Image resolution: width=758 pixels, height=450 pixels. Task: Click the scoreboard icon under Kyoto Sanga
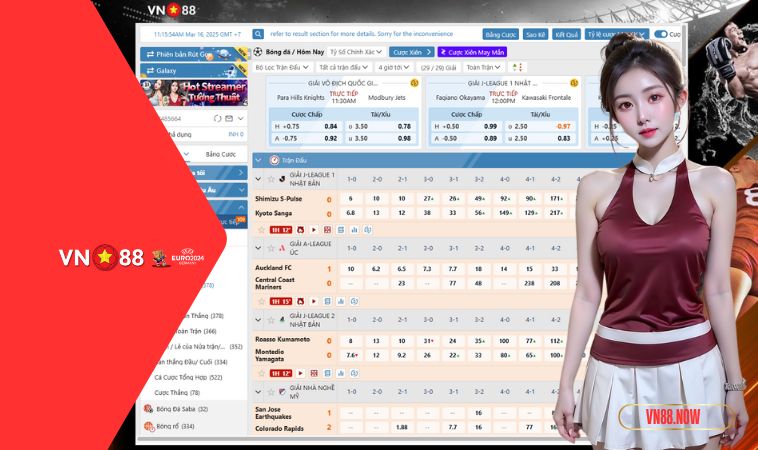[x=341, y=230]
